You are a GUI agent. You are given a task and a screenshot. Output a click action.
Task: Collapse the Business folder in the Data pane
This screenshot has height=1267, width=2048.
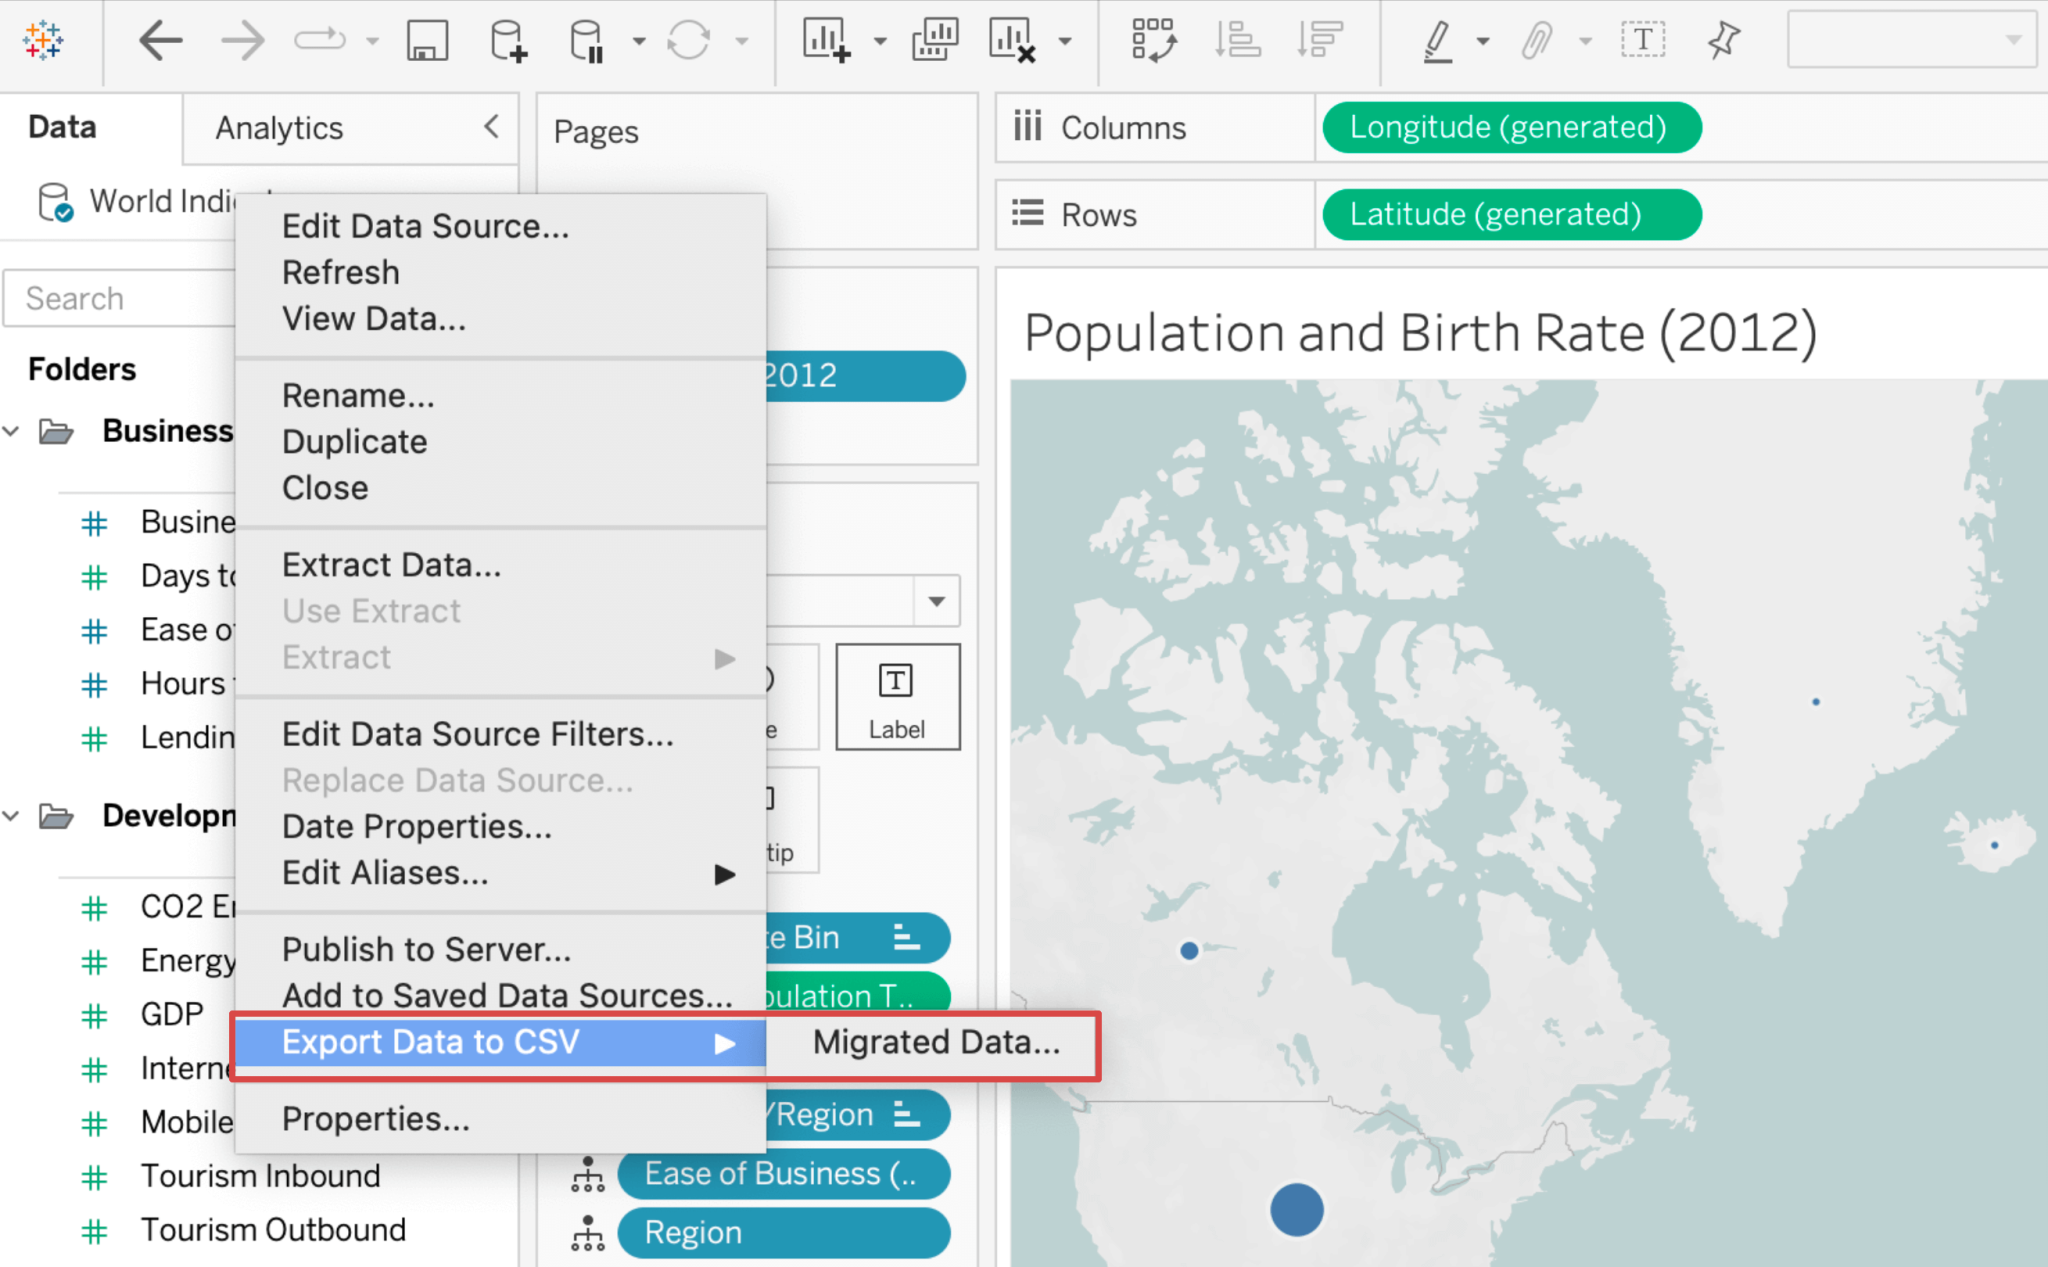11,430
